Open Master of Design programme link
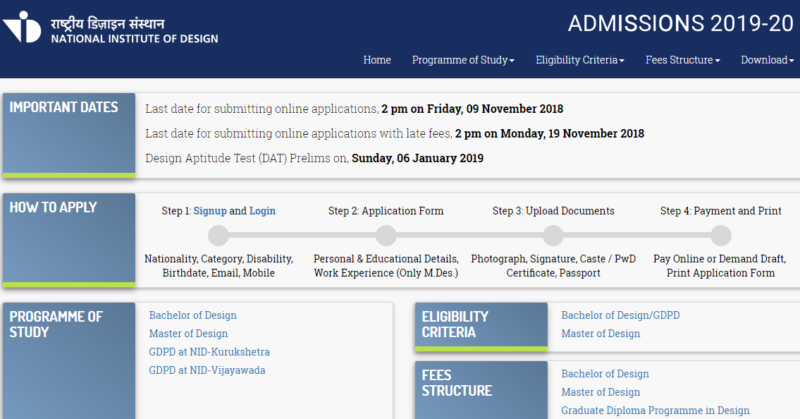This screenshot has width=800, height=419. coord(188,333)
